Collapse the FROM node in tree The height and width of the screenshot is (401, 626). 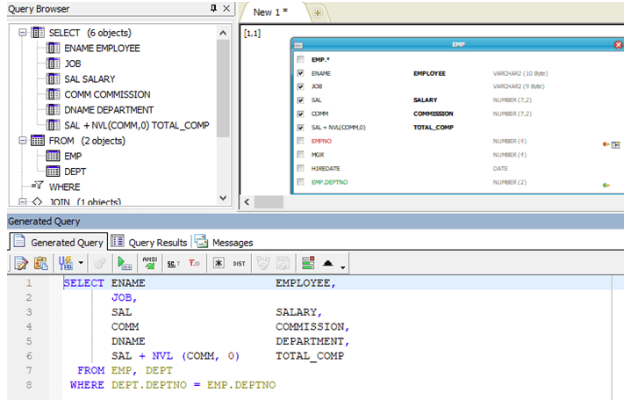point(23,140)
